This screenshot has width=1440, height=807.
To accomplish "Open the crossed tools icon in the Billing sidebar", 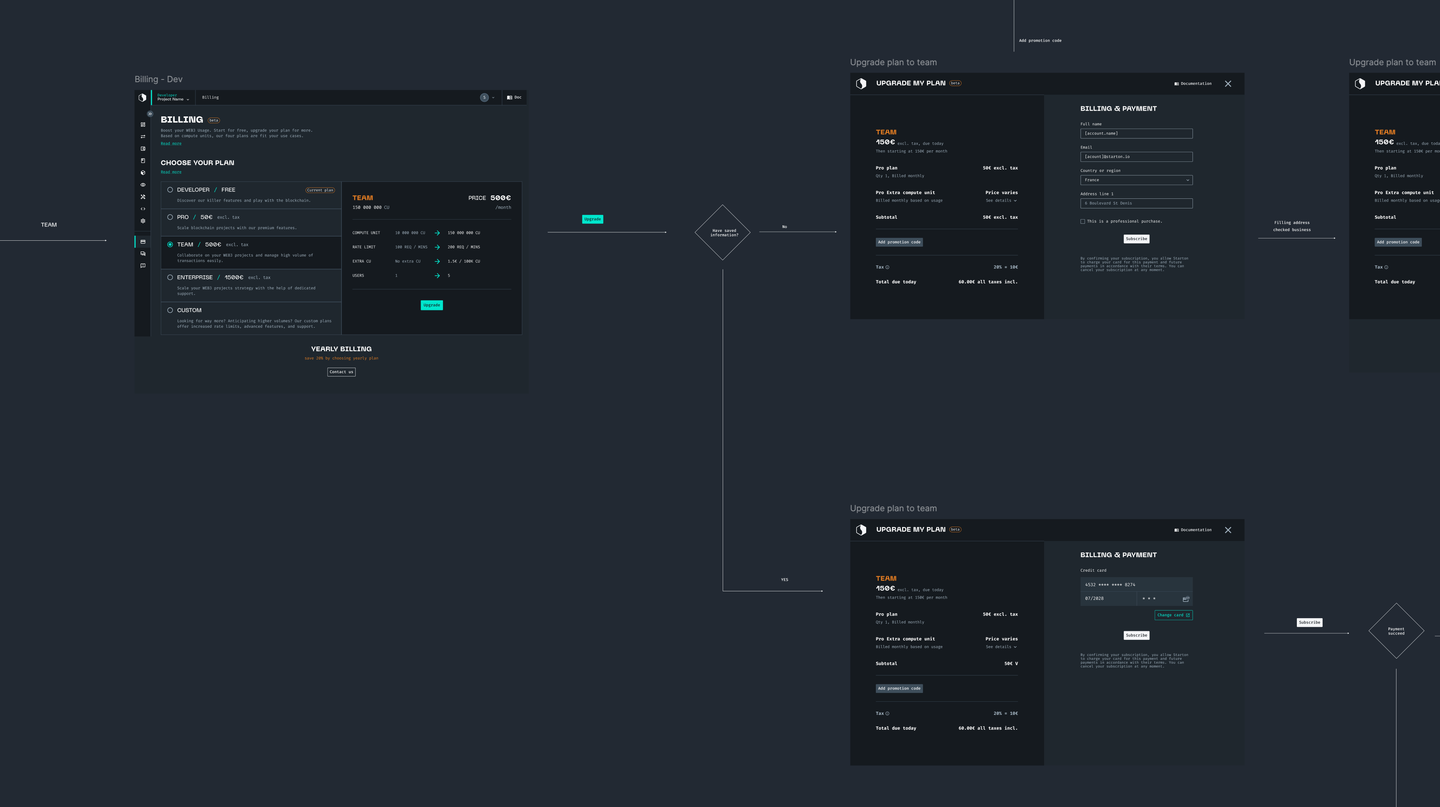I will coord(143,197).
